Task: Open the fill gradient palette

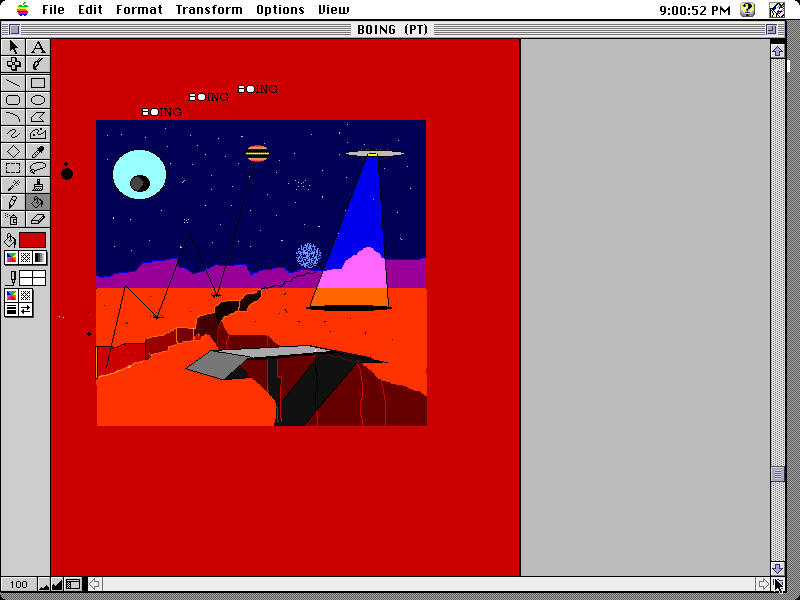Action: pos(40,258)
